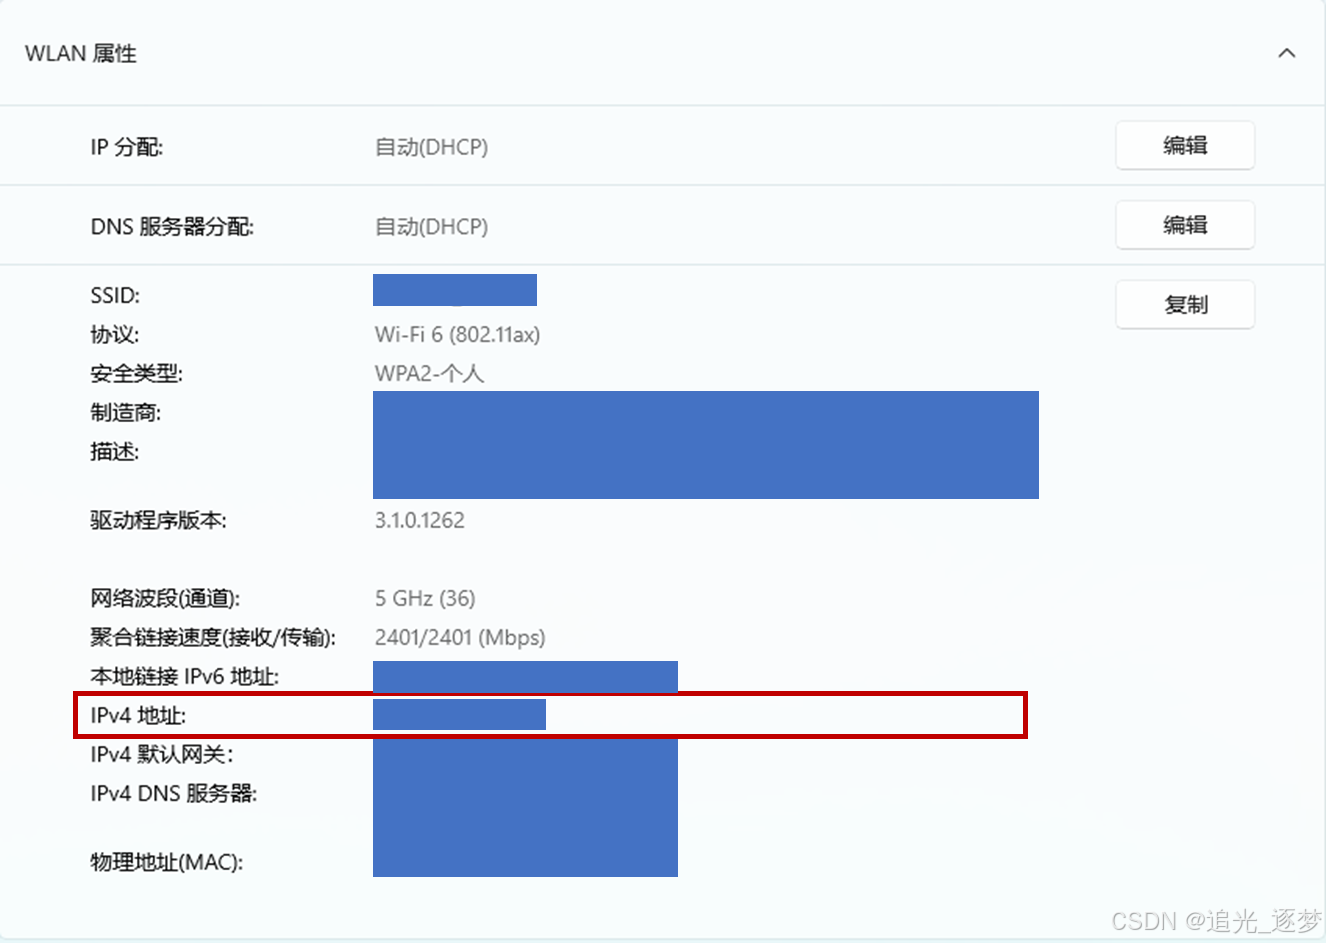This screenshot has height=943, width=1326.
Task: Collapse the WLAN 属性 section chevron
Action: coord(1286,53)
